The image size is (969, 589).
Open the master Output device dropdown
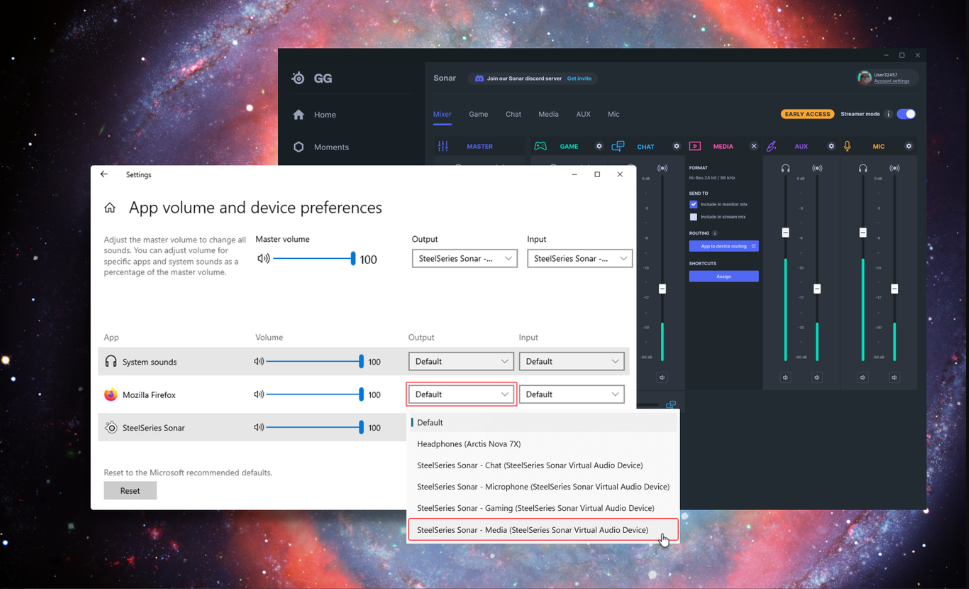[x=465, y=258]
